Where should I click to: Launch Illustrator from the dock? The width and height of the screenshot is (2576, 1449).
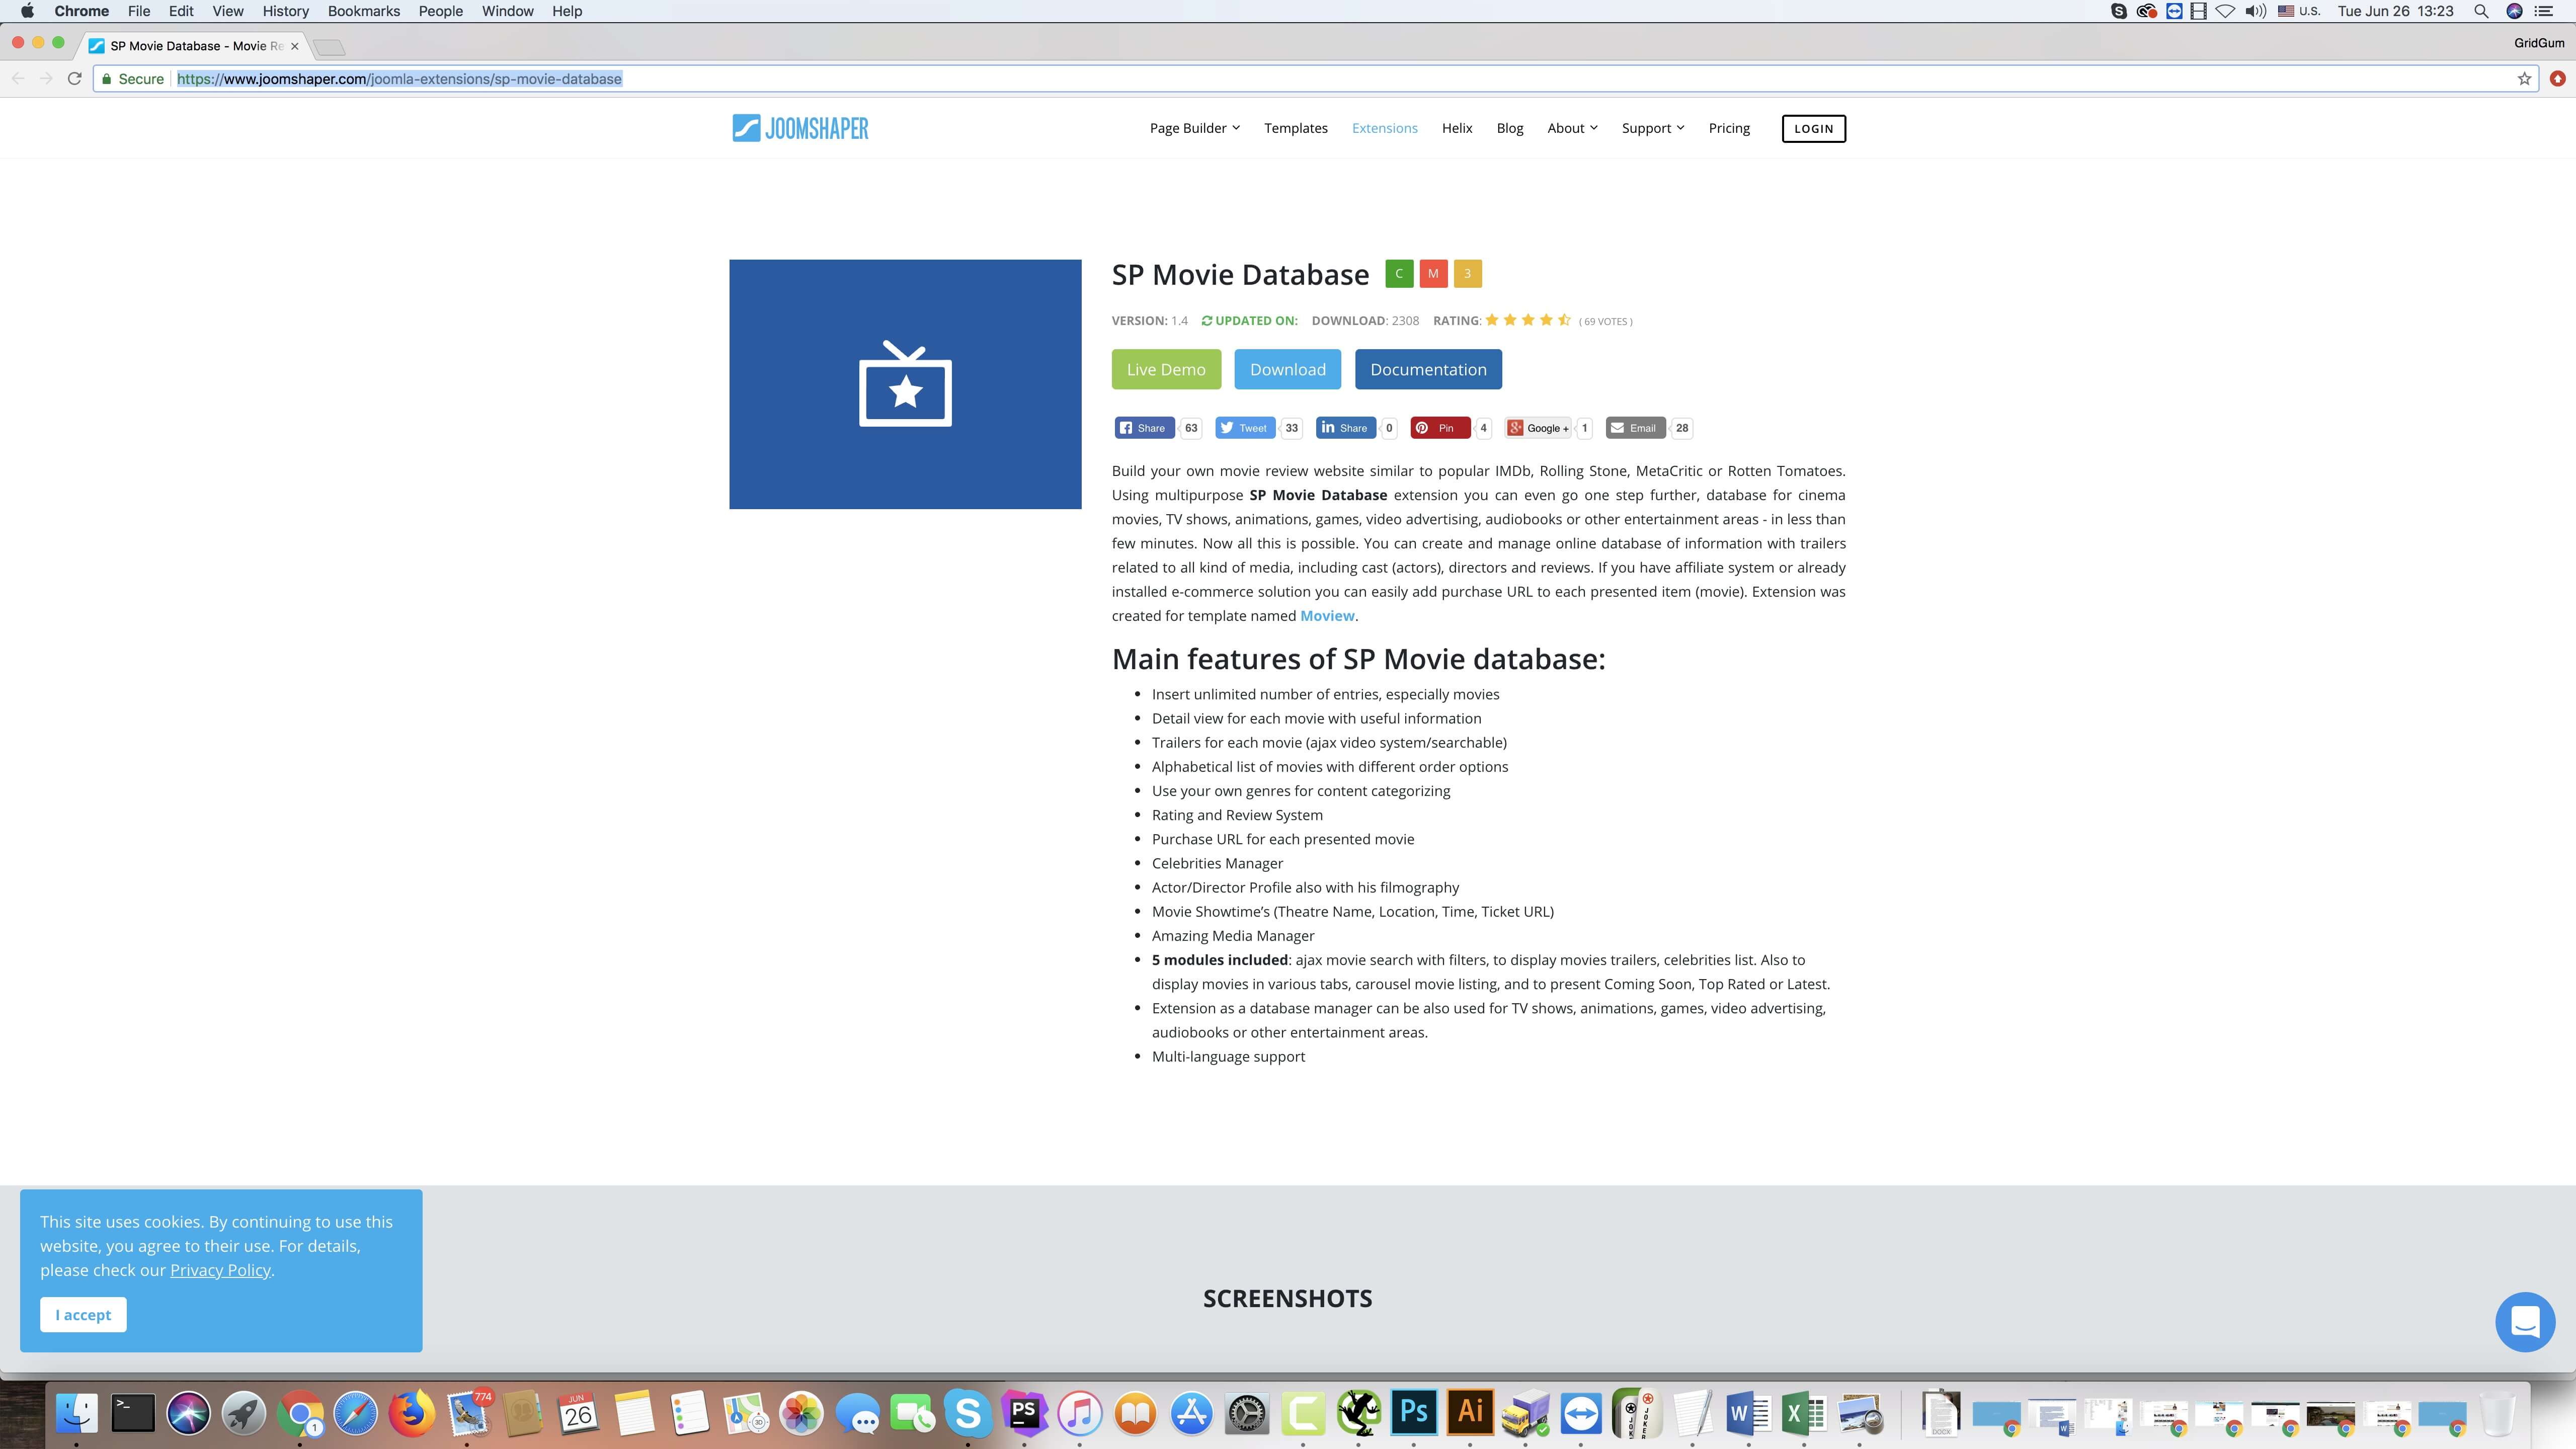(x=1470, y=1413)
